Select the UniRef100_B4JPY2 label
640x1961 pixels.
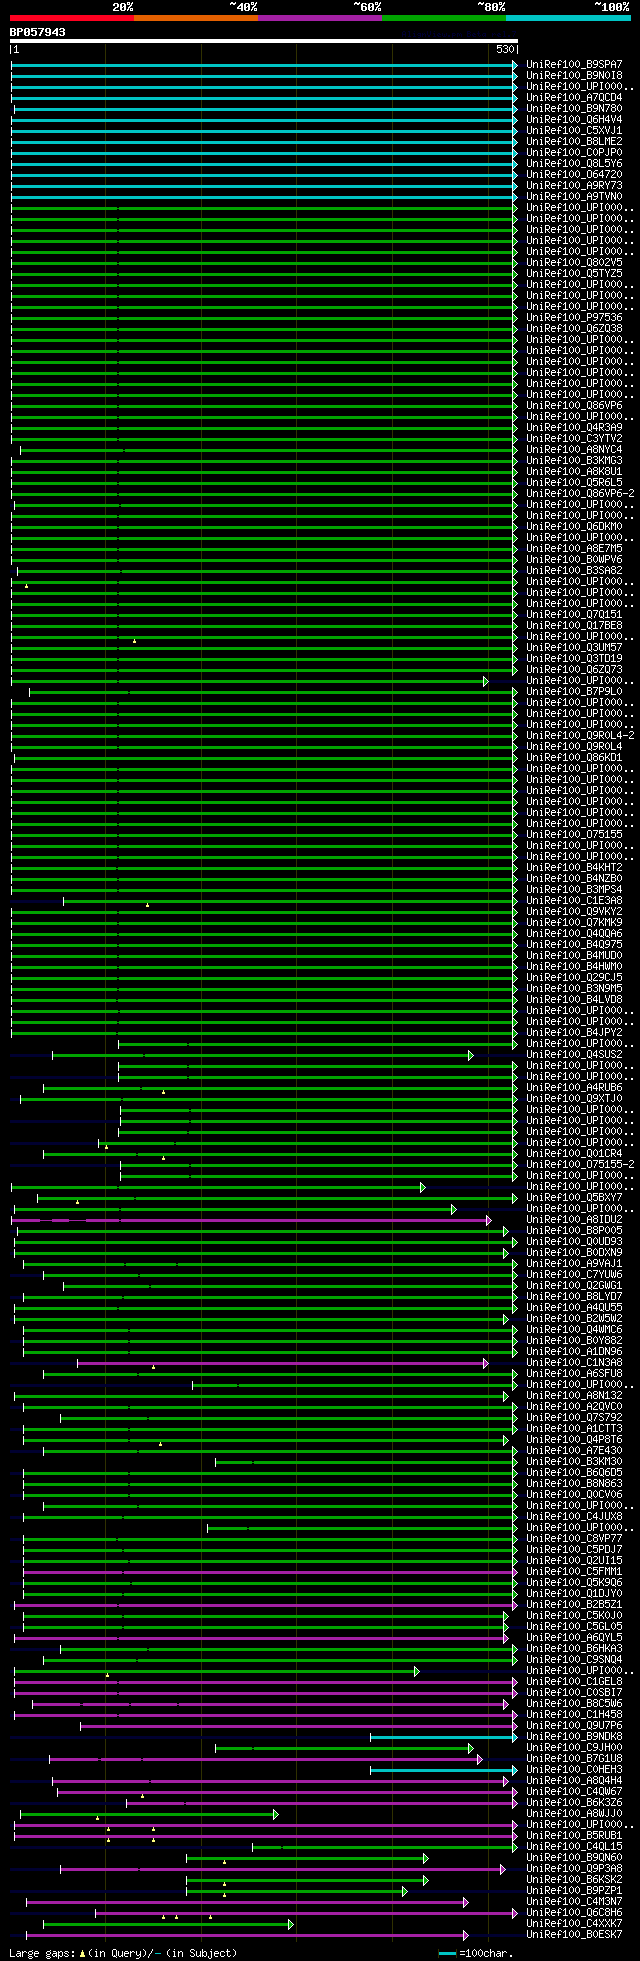pyautogui.click(x=574, y=1033)
